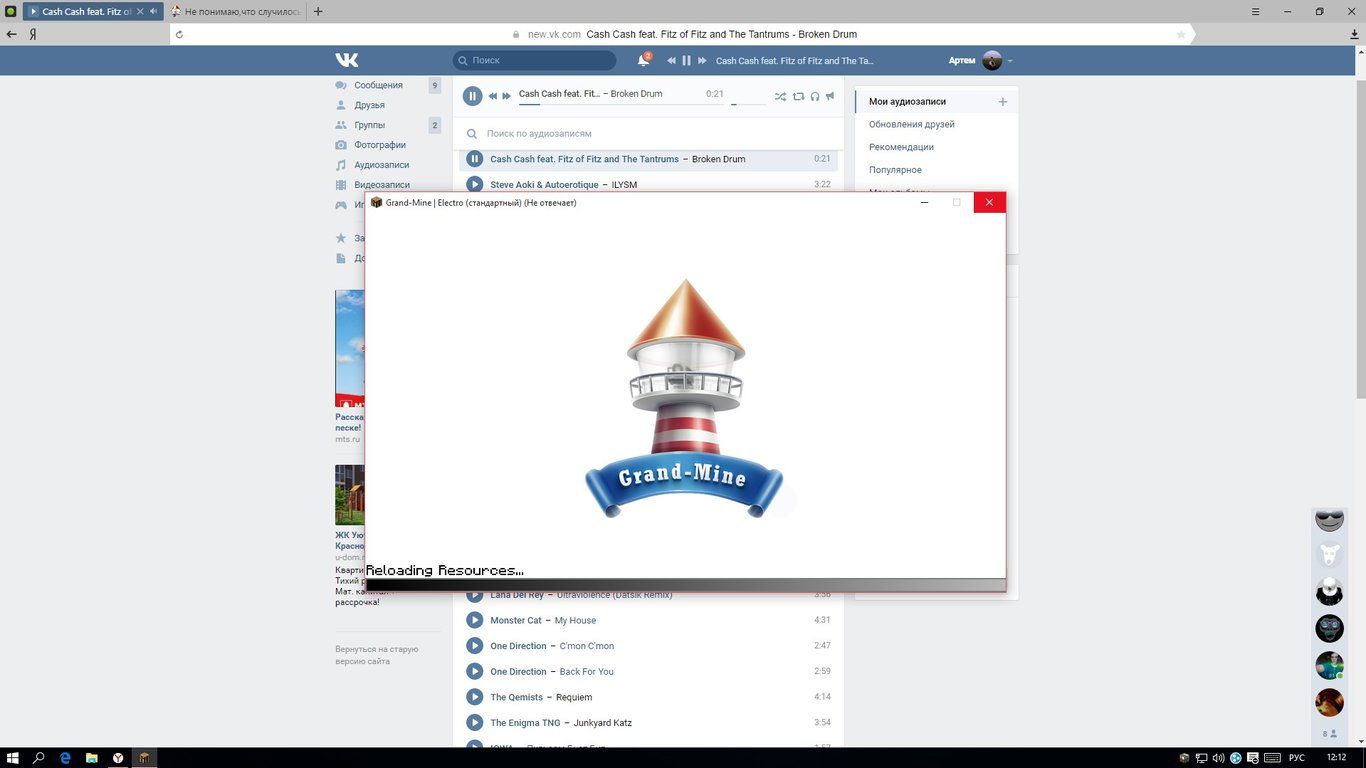Play One Direction – Back For You
The width and height of the screenshot is (1366, 768).
(x=475, y=671)
